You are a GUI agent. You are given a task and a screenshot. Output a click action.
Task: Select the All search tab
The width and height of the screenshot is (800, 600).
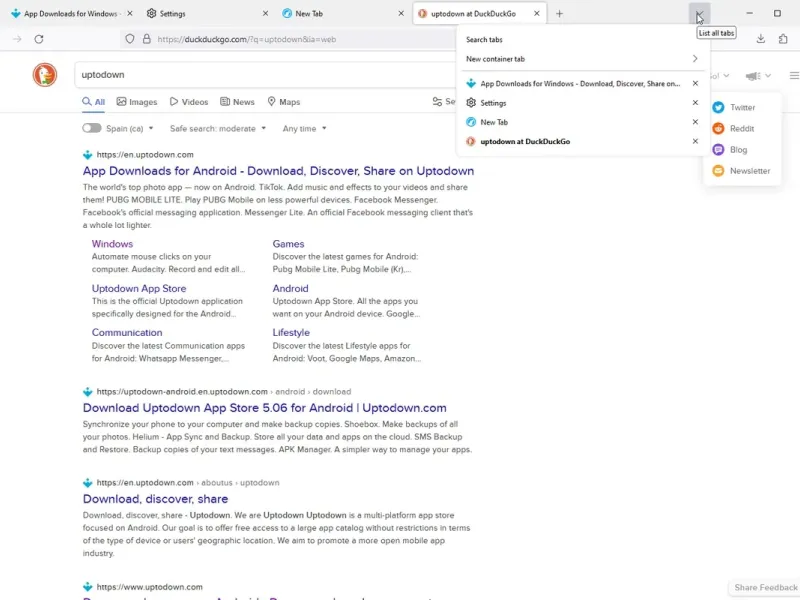(x=94, y=102)
